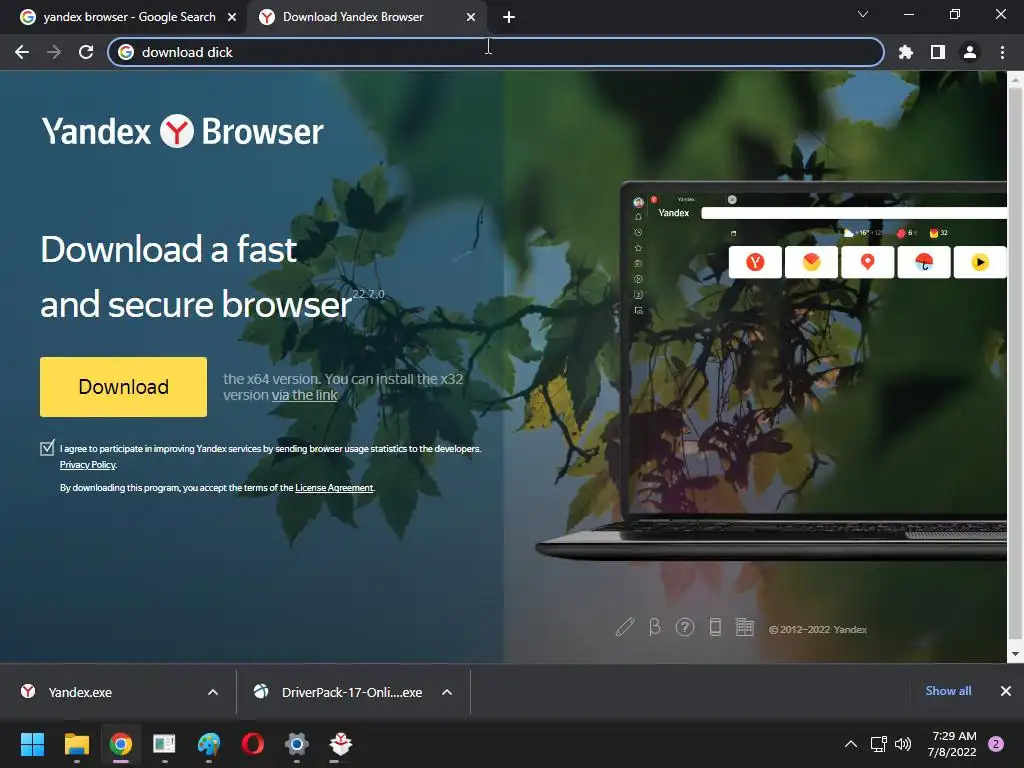Screen dimensions: 1024x768
Task: Close the downloads bar
Action: pos(1006,691)
